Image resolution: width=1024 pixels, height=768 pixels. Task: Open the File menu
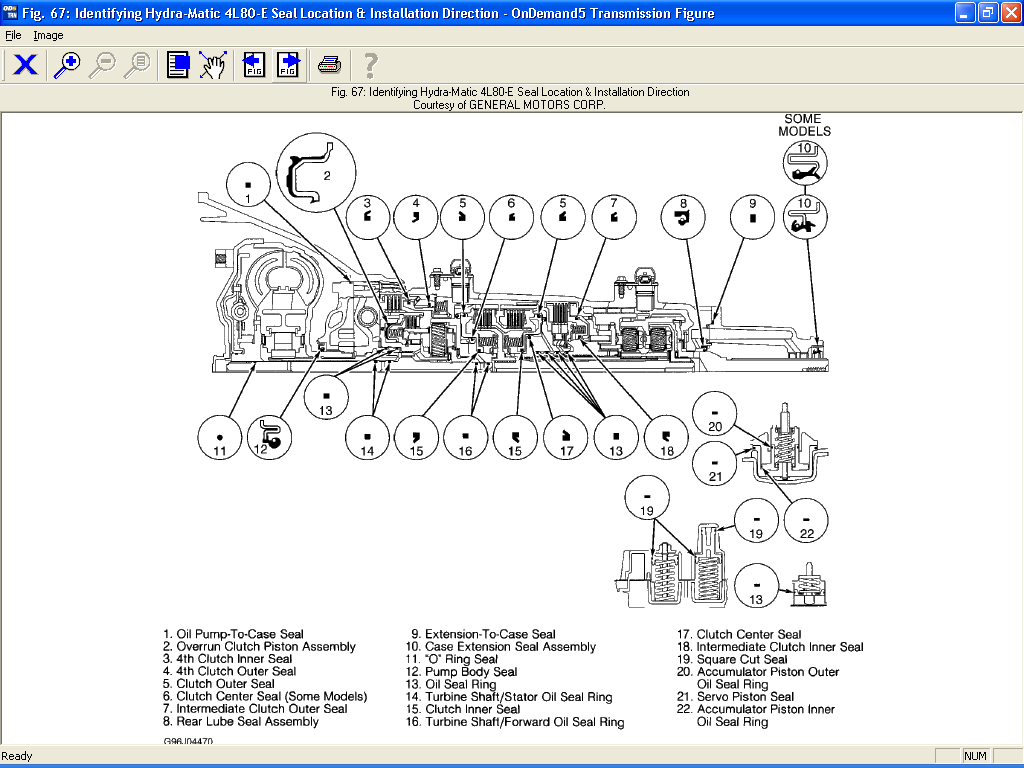pos(13,35)
